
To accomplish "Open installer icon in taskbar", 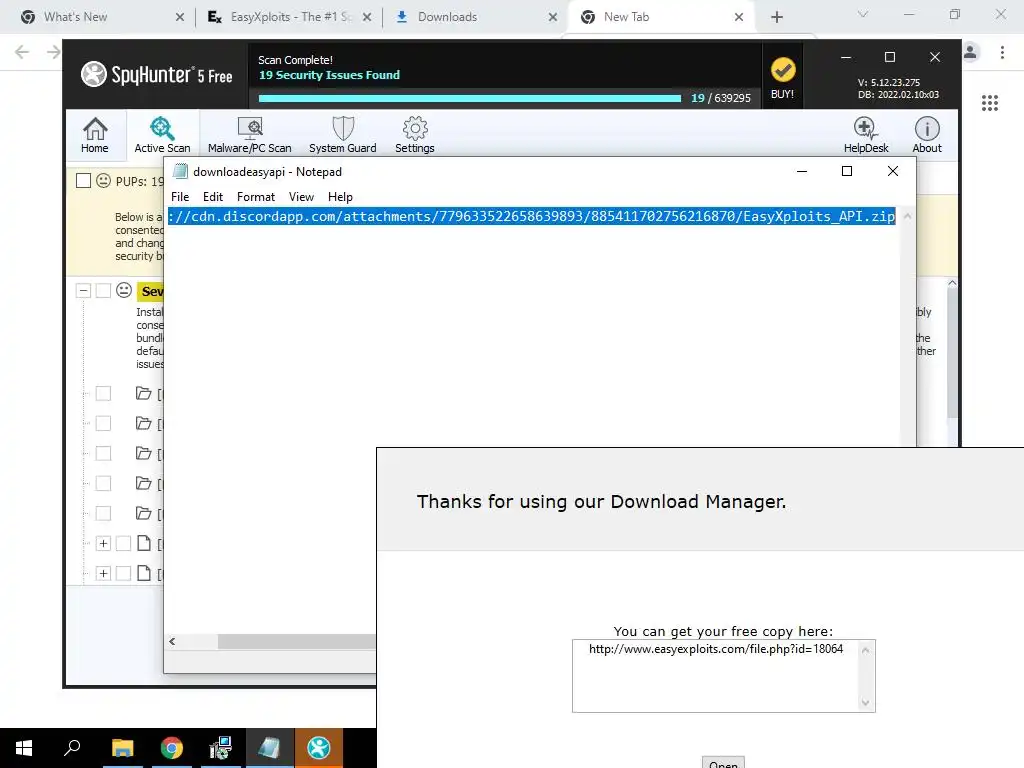I will click(221, 748).
